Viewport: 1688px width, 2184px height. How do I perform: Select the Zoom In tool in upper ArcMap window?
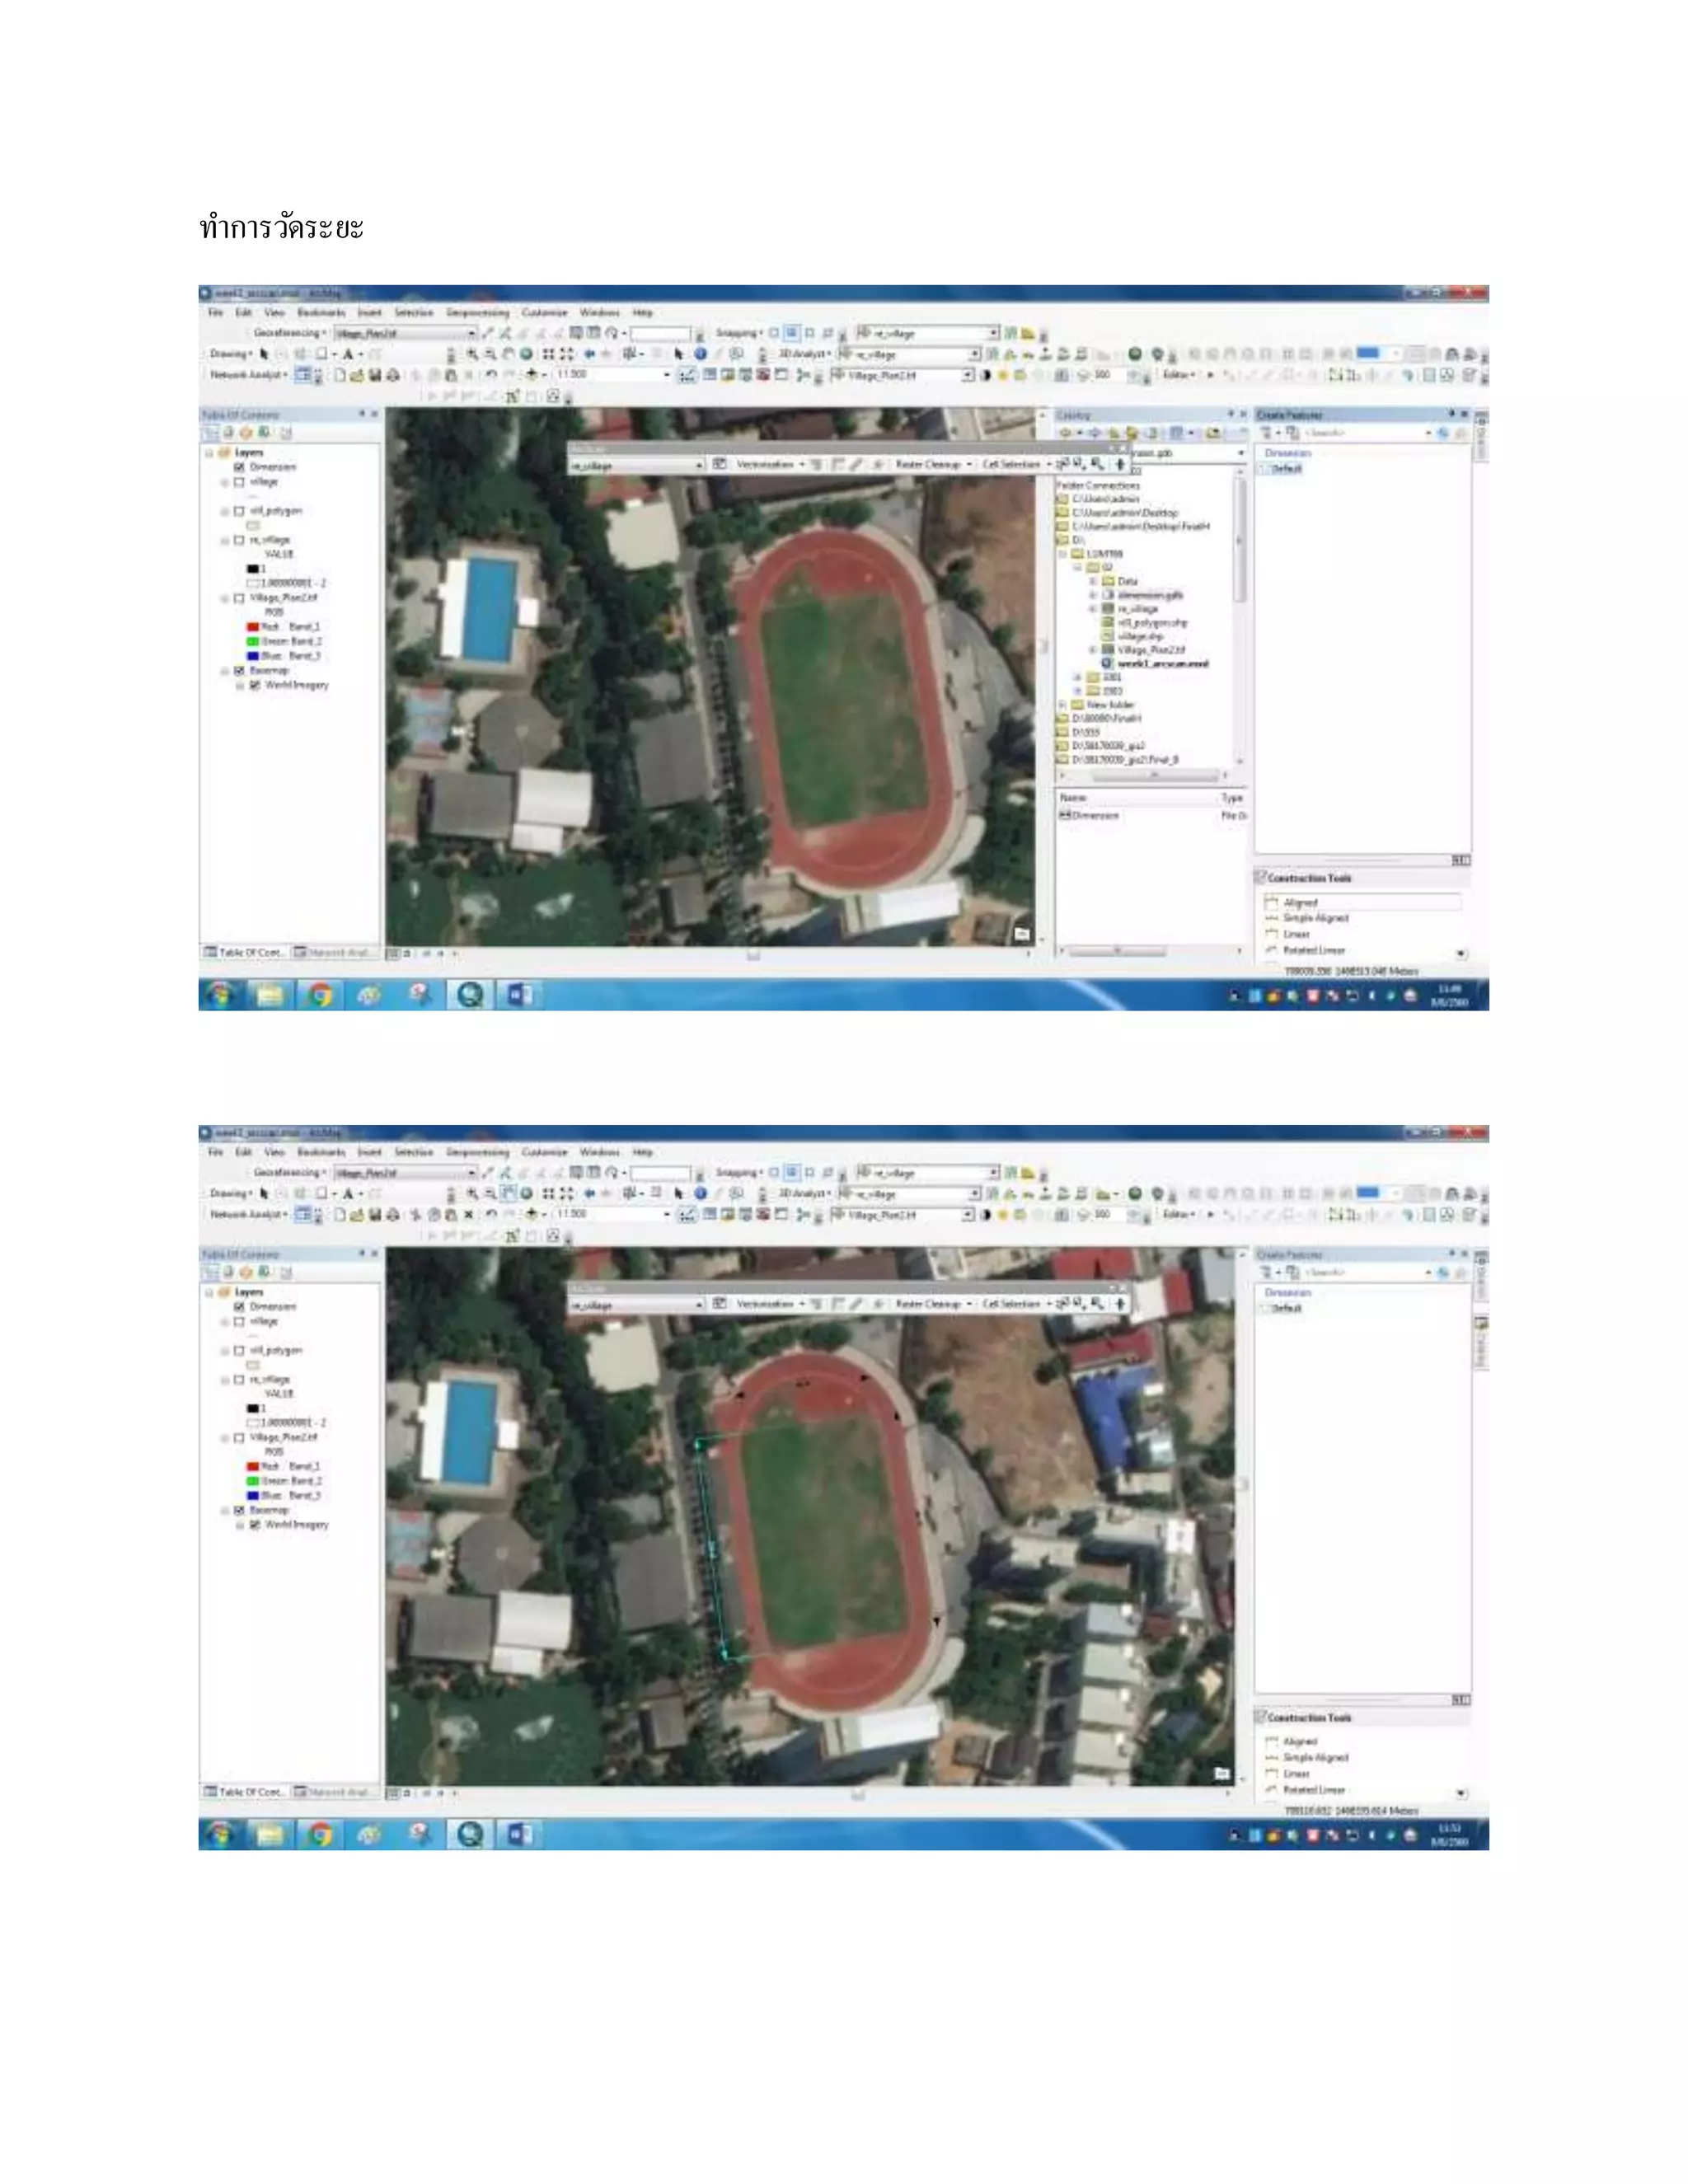coord(472,354)
